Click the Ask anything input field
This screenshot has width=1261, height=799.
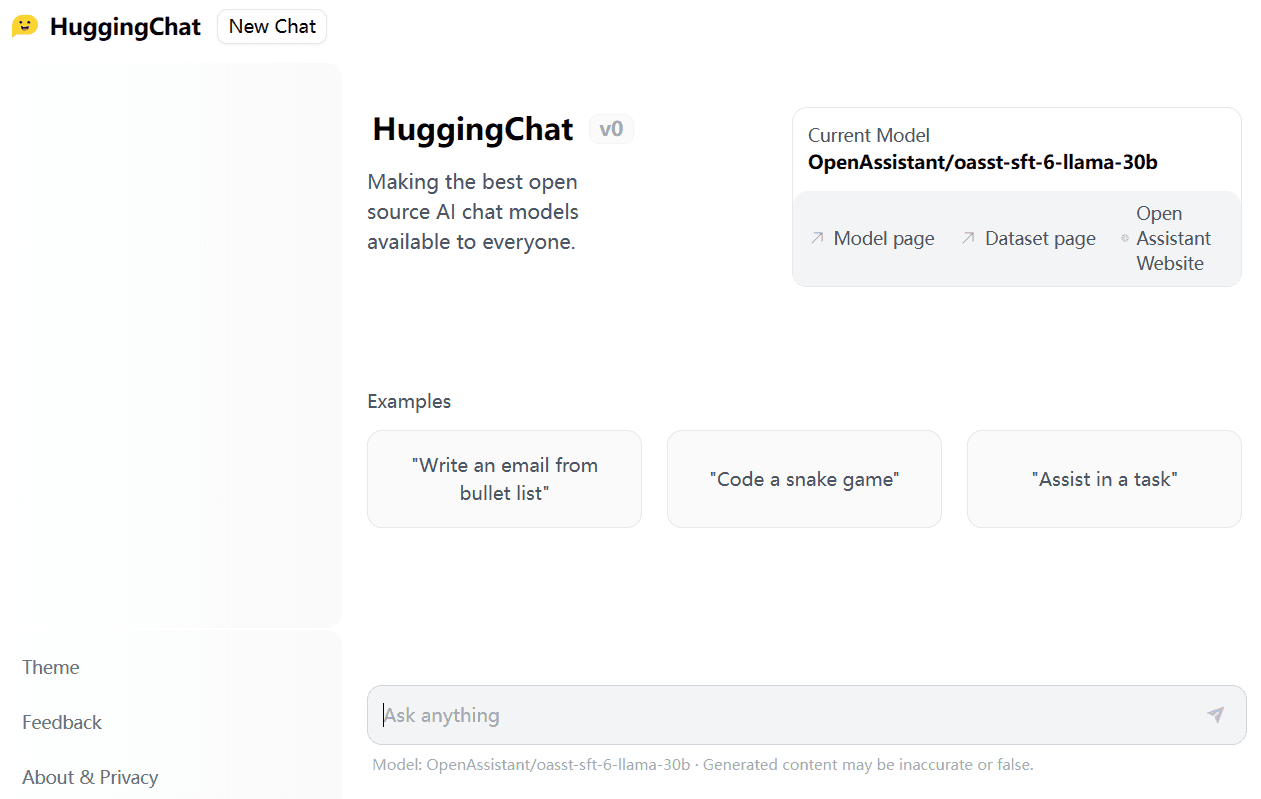click(700, 715)
